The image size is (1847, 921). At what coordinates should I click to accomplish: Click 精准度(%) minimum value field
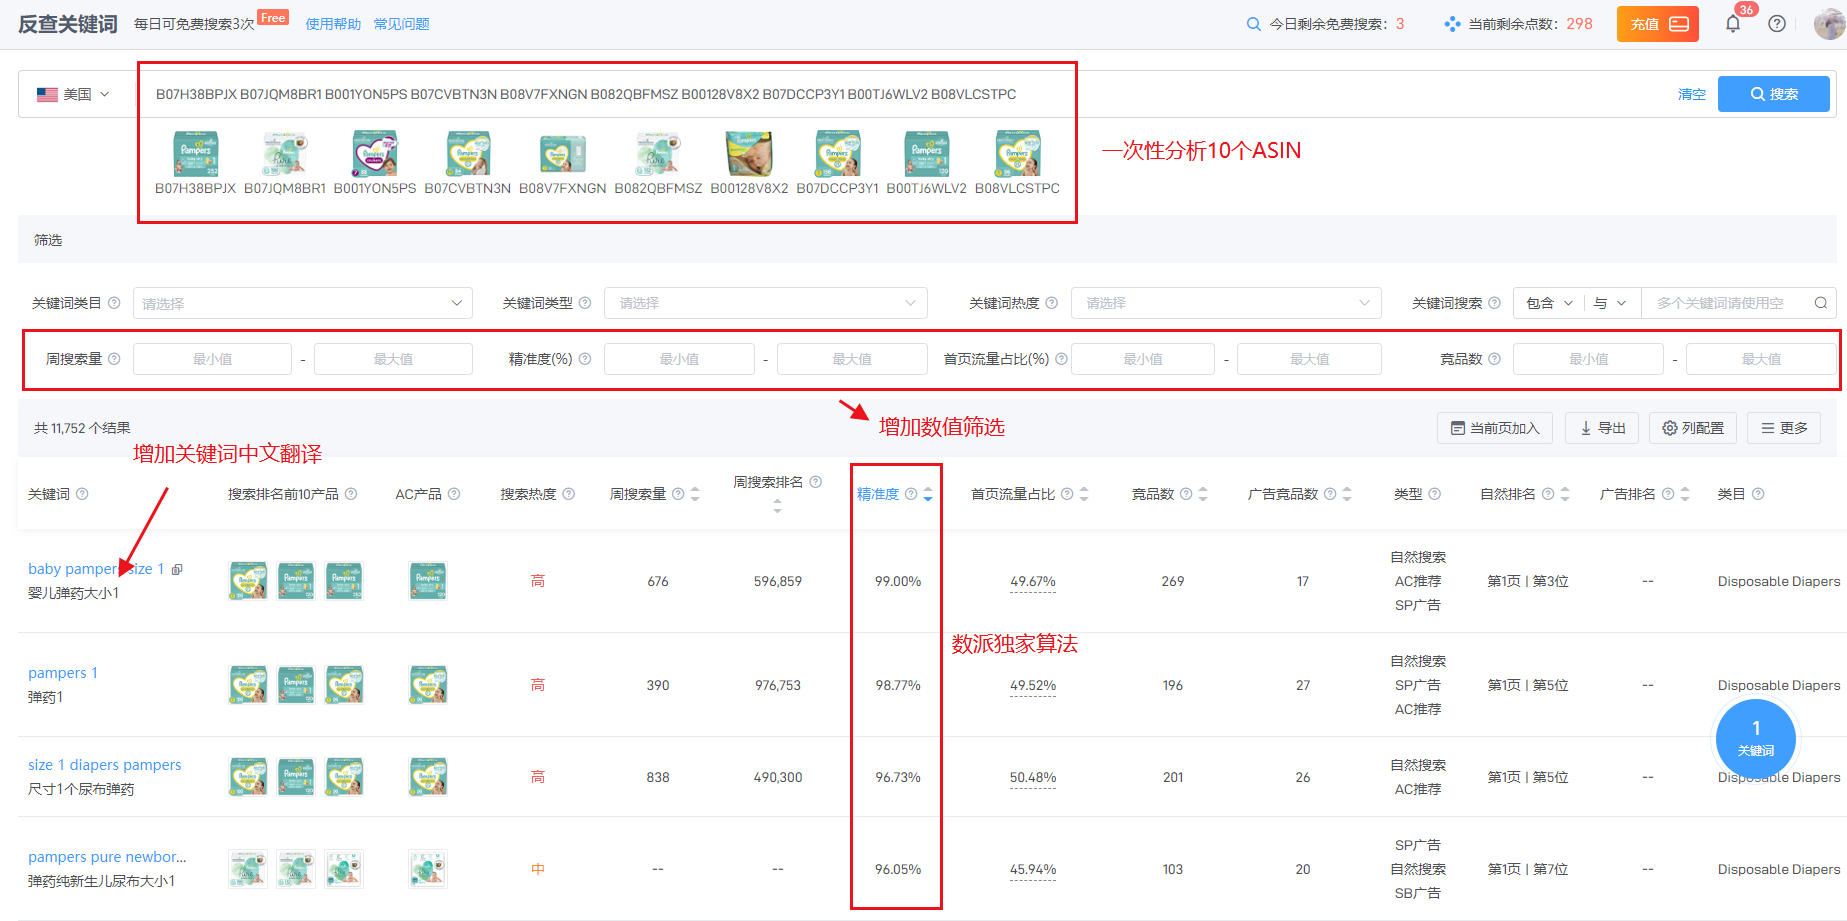679,359
